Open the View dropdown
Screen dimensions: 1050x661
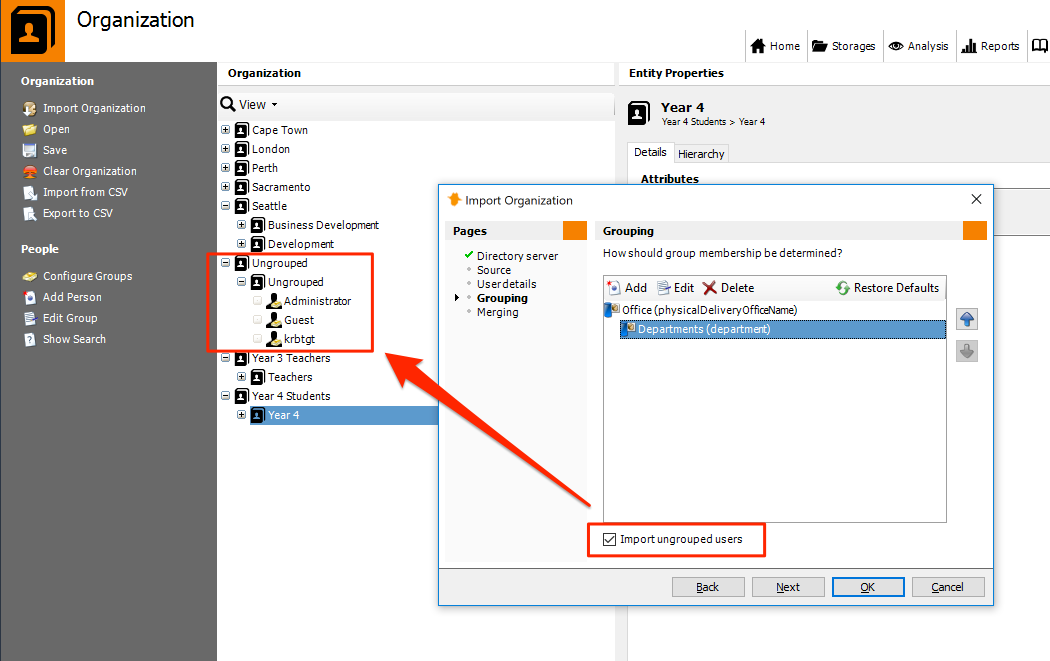[x=250, y=104]
